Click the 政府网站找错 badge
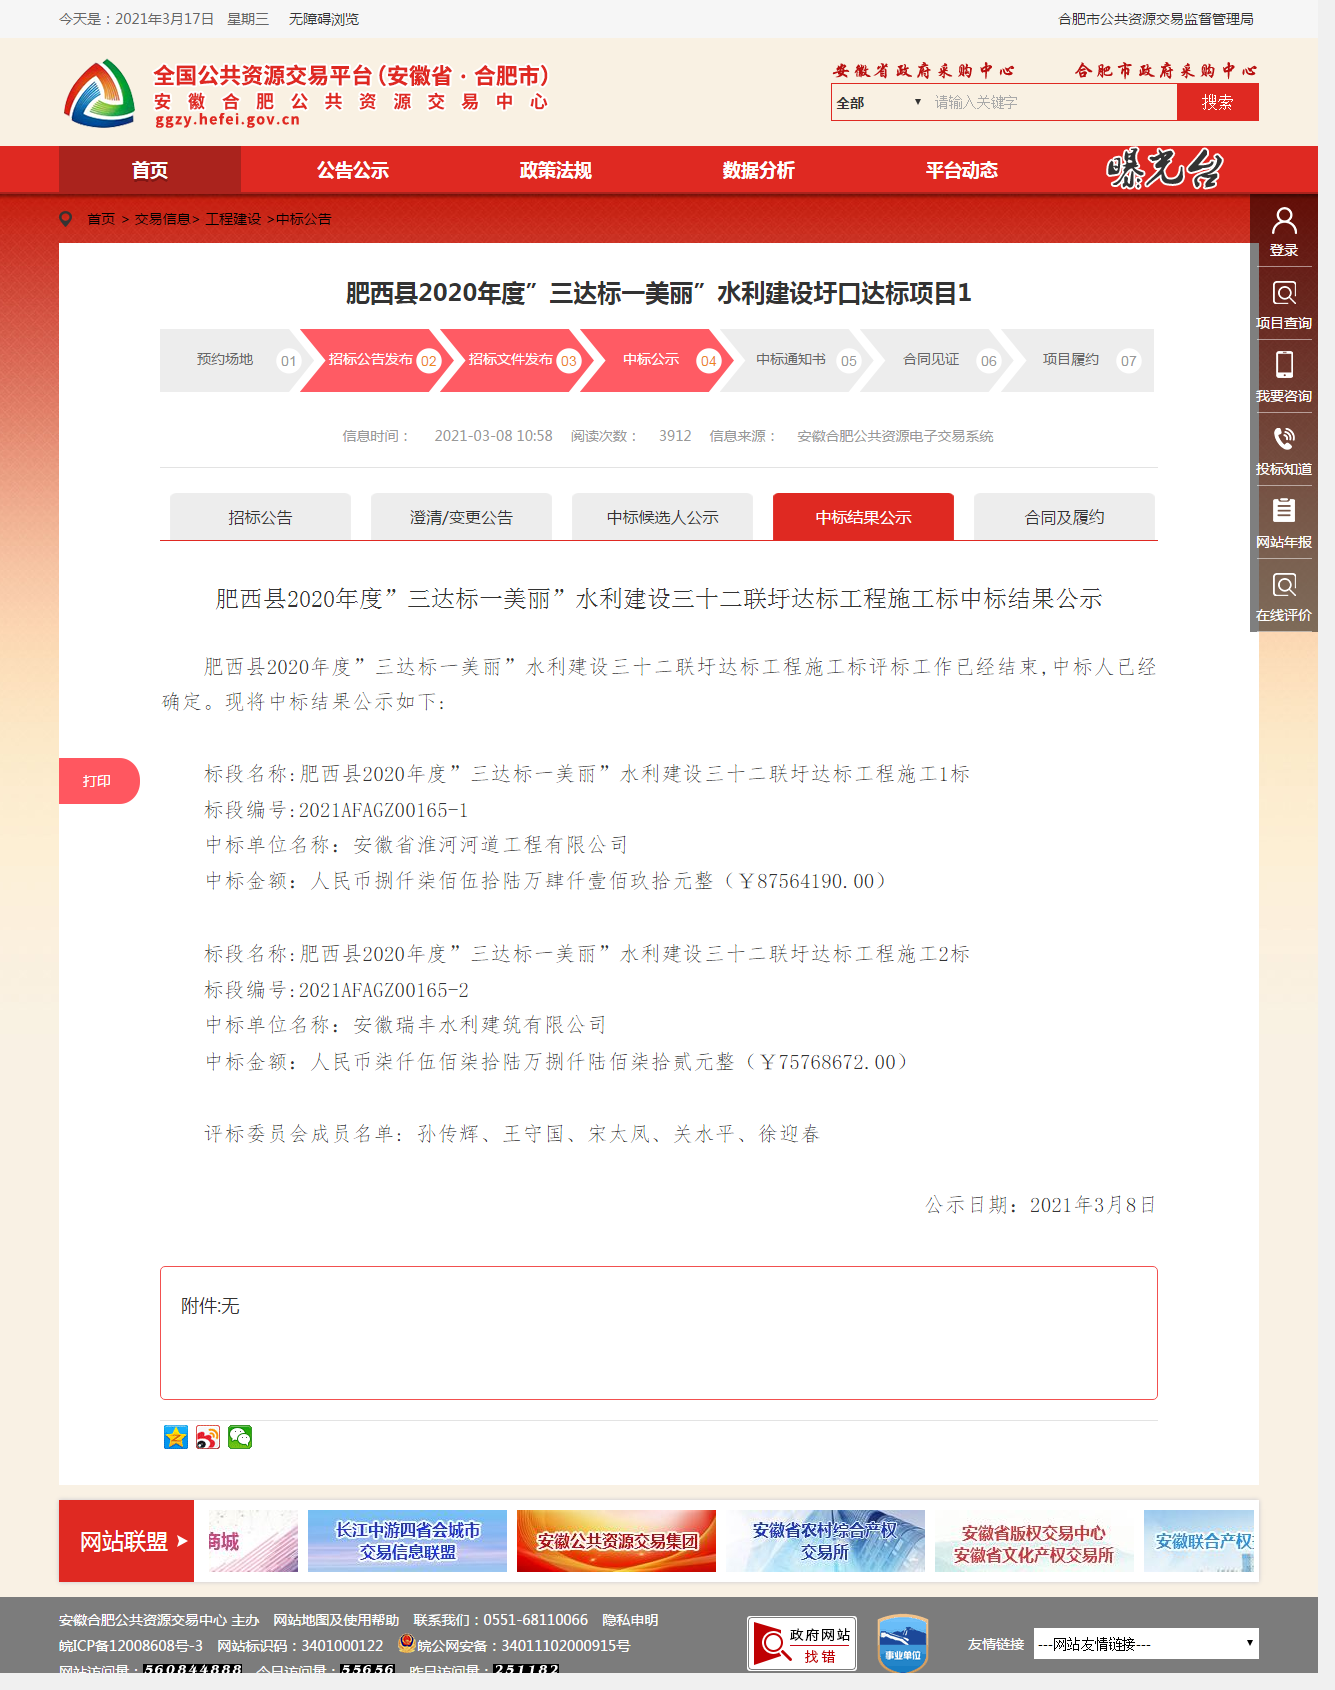This screenshot has width=1335, height=1690. click(802, 1643)
